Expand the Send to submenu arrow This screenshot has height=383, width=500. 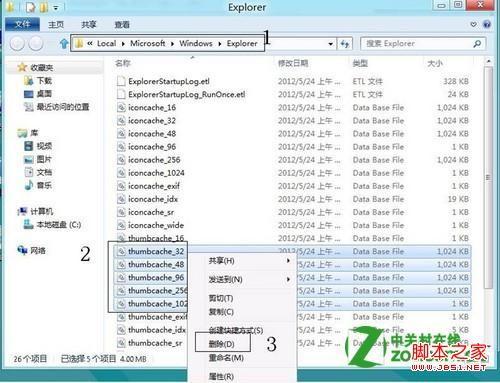click(288, 279)
